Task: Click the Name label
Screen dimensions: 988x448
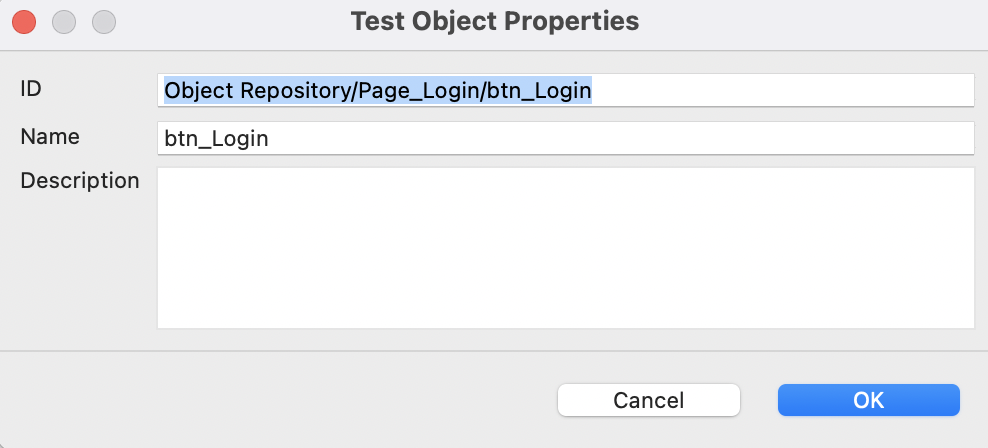Action: (50, 137)
